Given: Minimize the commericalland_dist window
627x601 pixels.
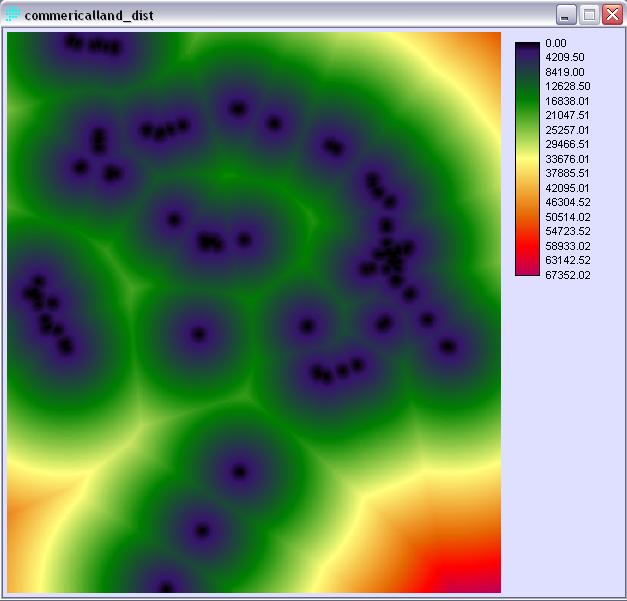Looking at the screenshot, I should tap(567, 15).
